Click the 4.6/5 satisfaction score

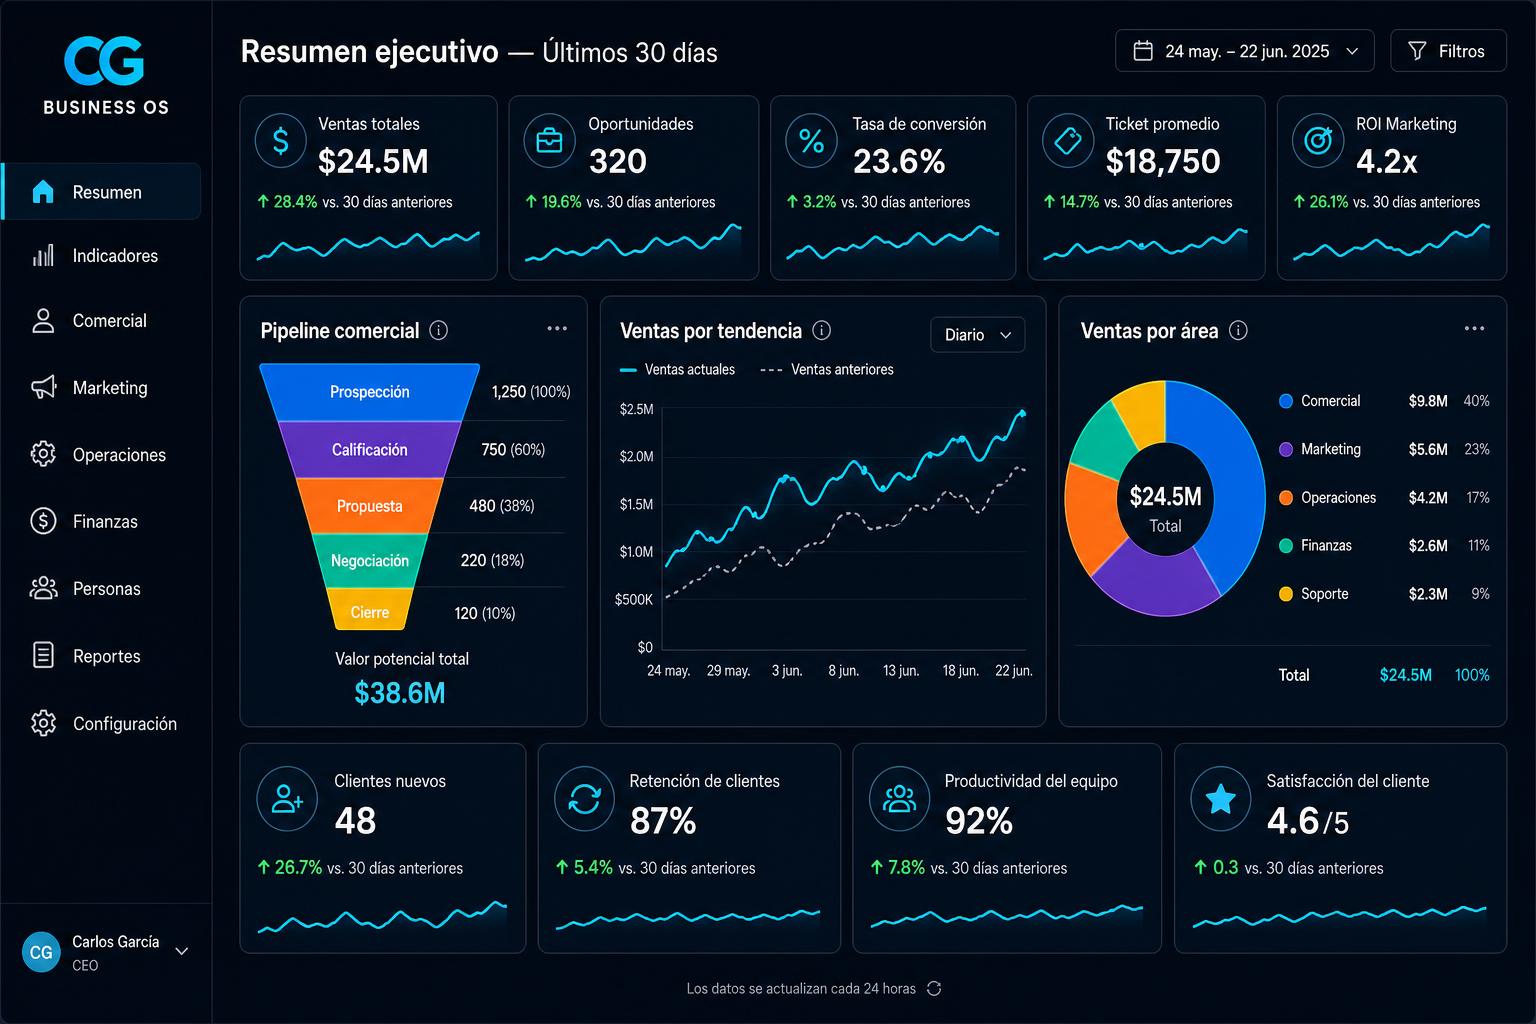(1308, 821)
